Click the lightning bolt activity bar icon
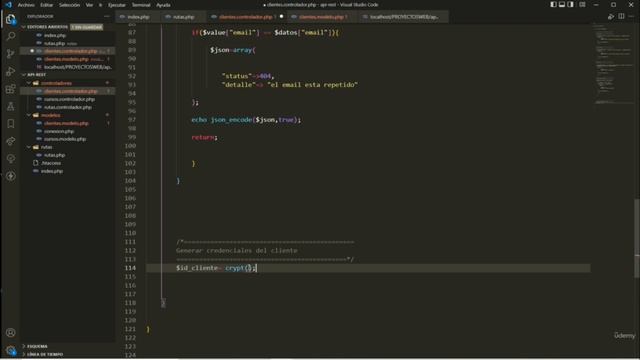Viewport: 640px width, 360px height. tap(11, 176)
